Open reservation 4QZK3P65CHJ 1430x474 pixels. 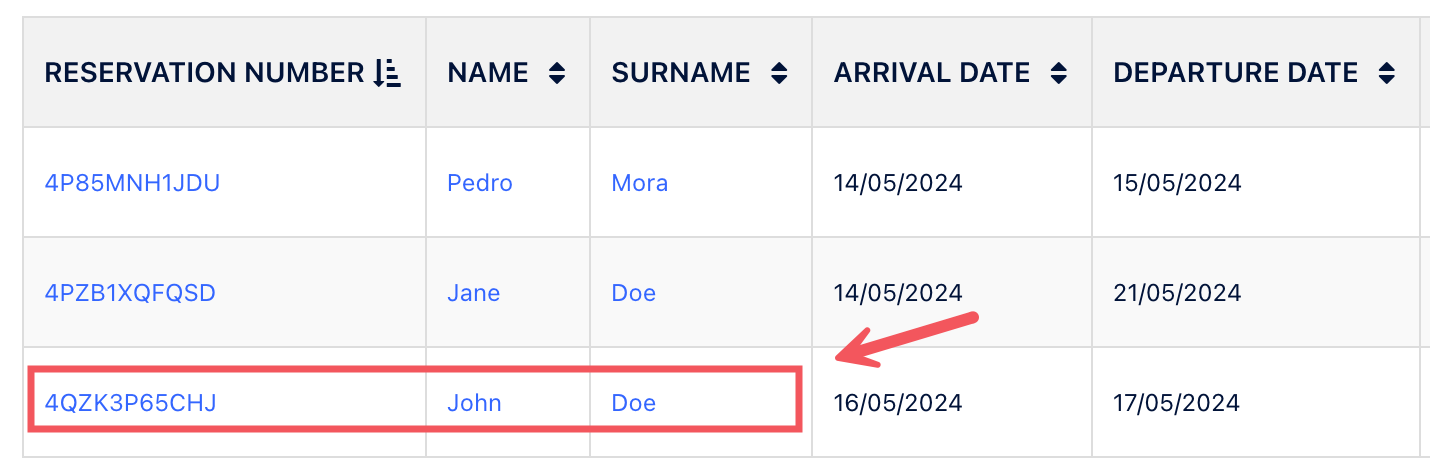130,403
